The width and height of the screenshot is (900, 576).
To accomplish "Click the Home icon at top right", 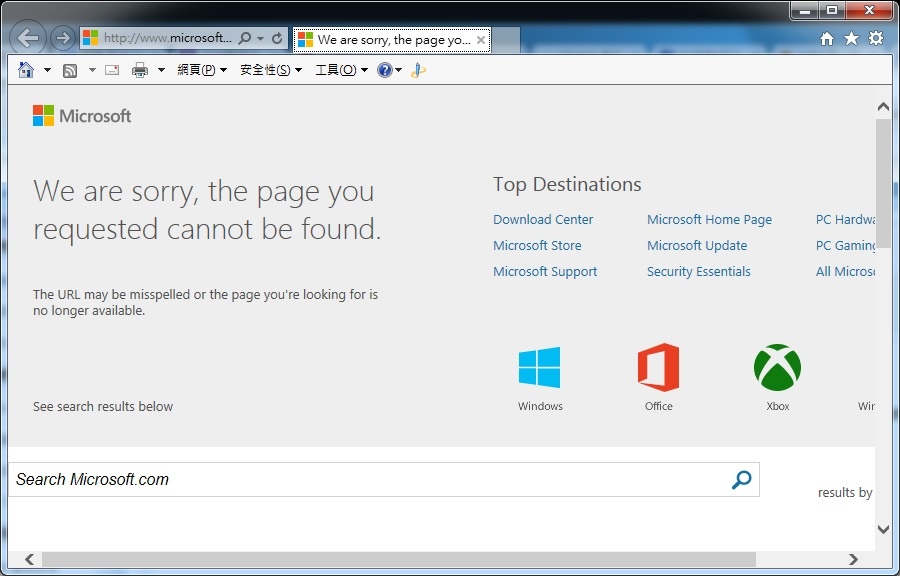I will (x=827, y=38).
